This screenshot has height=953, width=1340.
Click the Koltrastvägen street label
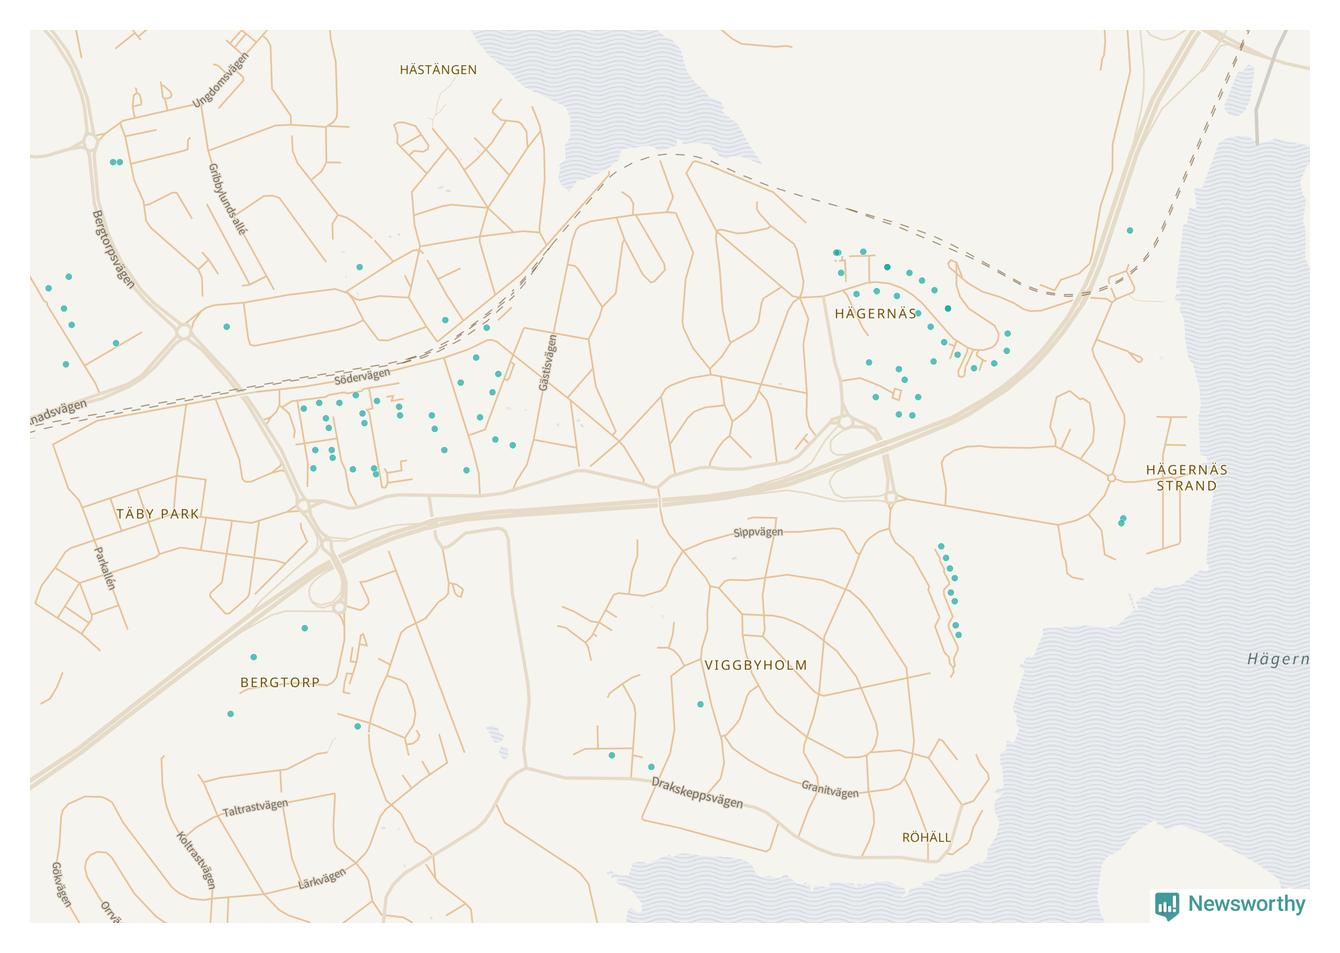tap(196, 860)
